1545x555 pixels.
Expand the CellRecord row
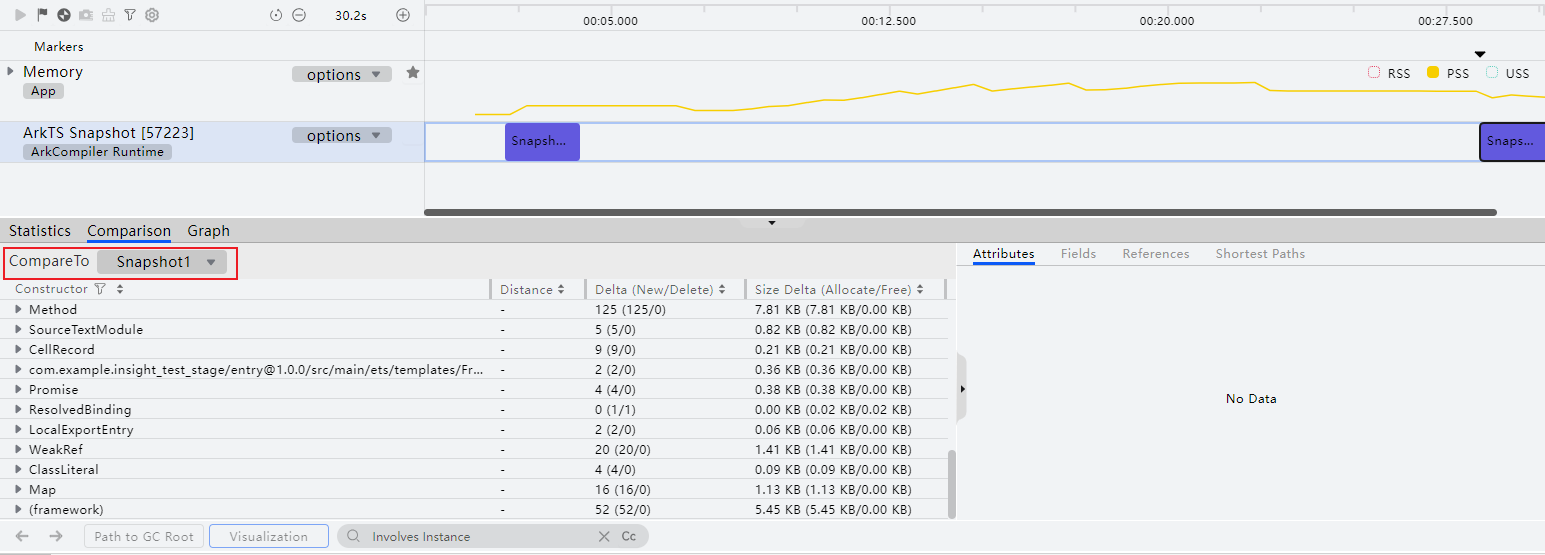[x=18, y=350]
